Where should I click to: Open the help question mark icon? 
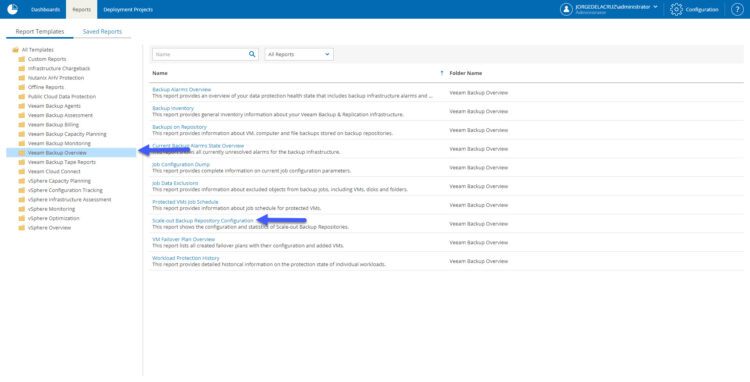[x=737, y=9]
